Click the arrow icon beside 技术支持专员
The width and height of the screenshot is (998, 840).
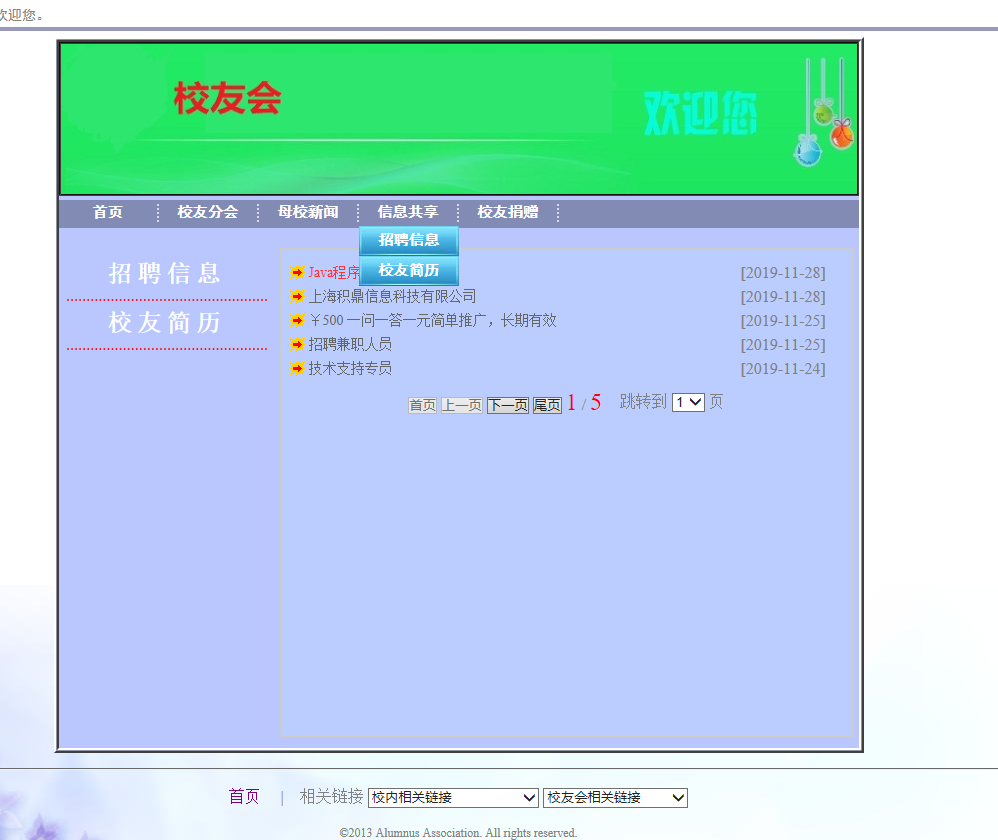(297, 368)
